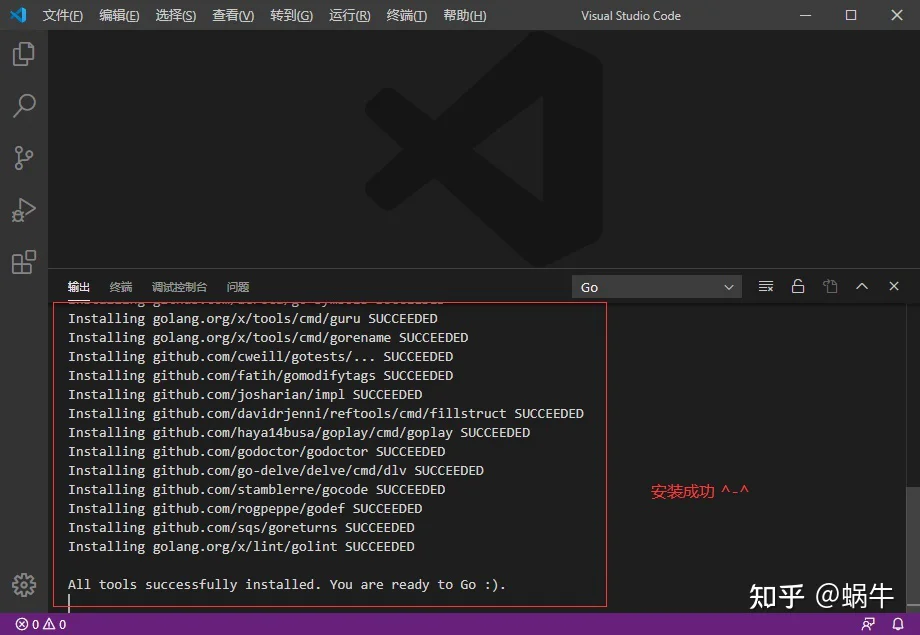This screenshot has height=635, width=920.
Task: Minimize the Visual Studio Code window
Action: (x=806, y=15)
